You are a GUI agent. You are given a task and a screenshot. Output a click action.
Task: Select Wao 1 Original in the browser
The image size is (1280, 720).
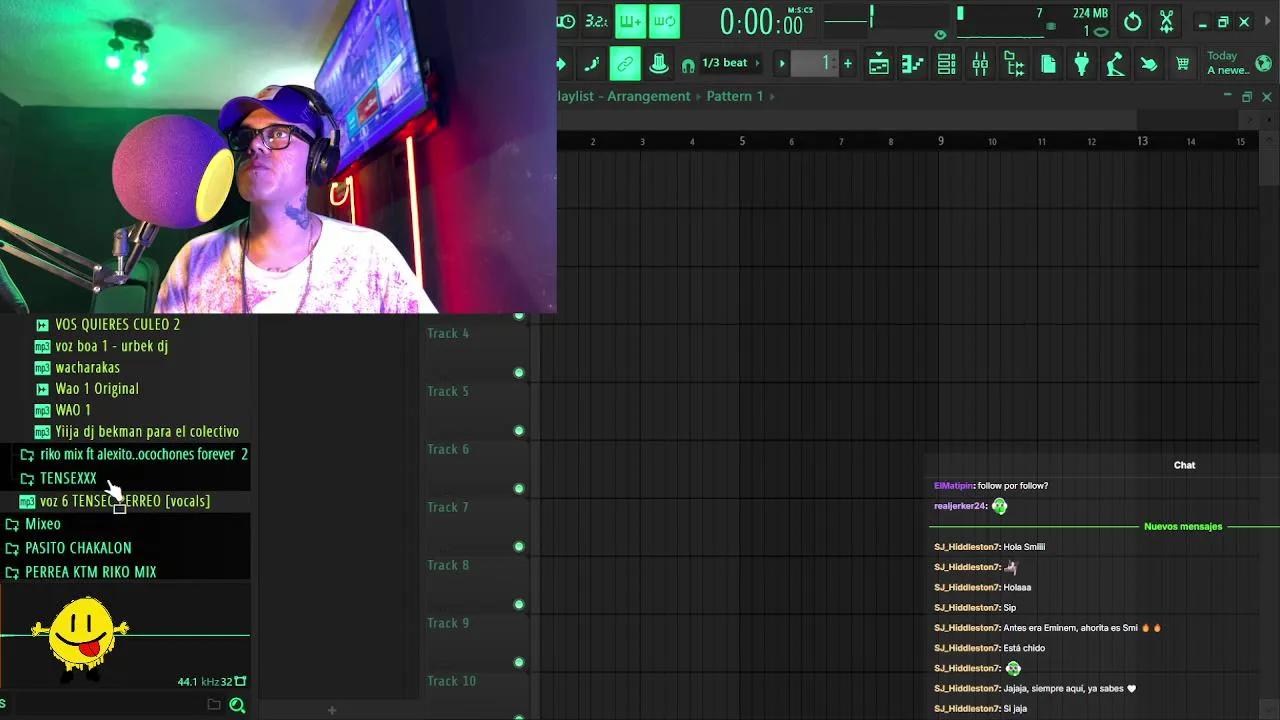(97, 389)
